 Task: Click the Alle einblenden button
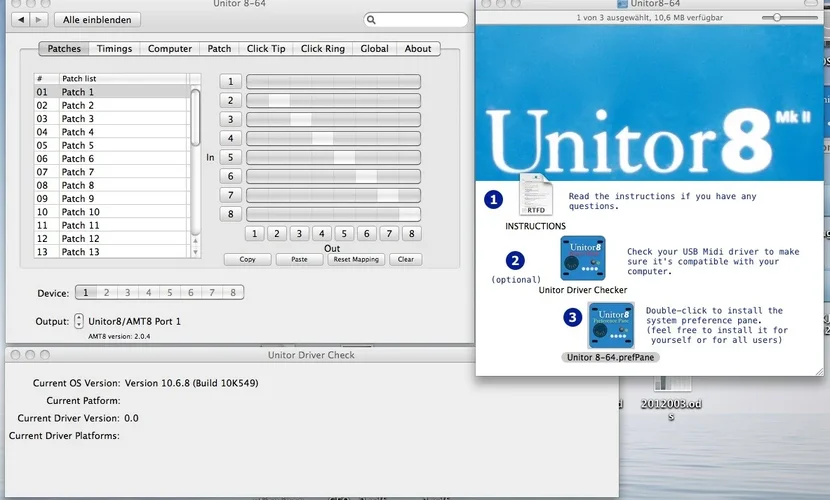(x=96, y=19)
